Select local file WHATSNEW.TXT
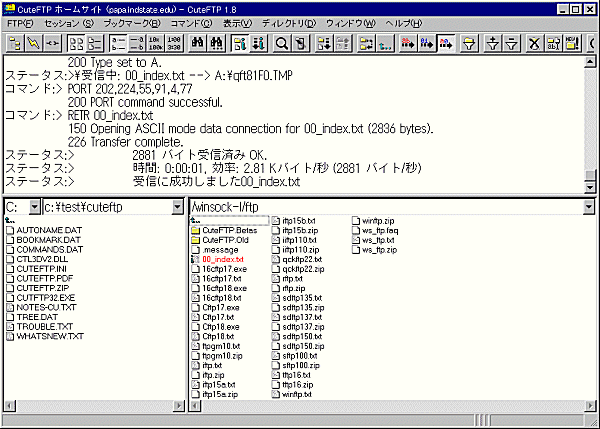Viewport: 600px width, 429px height. coord(45,336)
